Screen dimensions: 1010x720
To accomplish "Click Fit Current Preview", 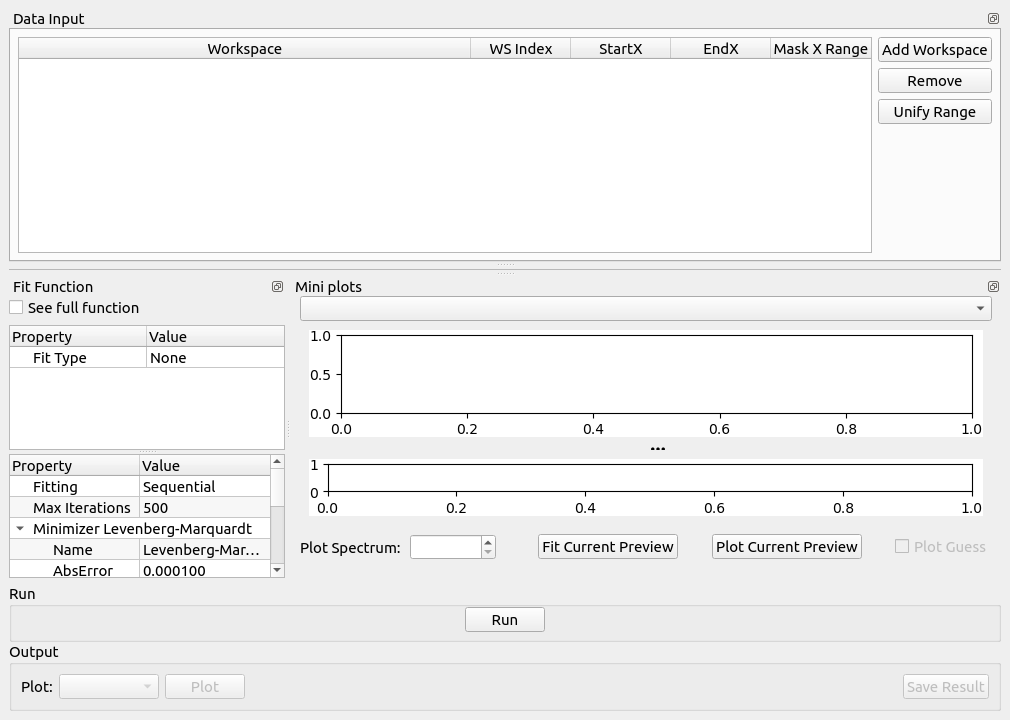I will 607,547.
